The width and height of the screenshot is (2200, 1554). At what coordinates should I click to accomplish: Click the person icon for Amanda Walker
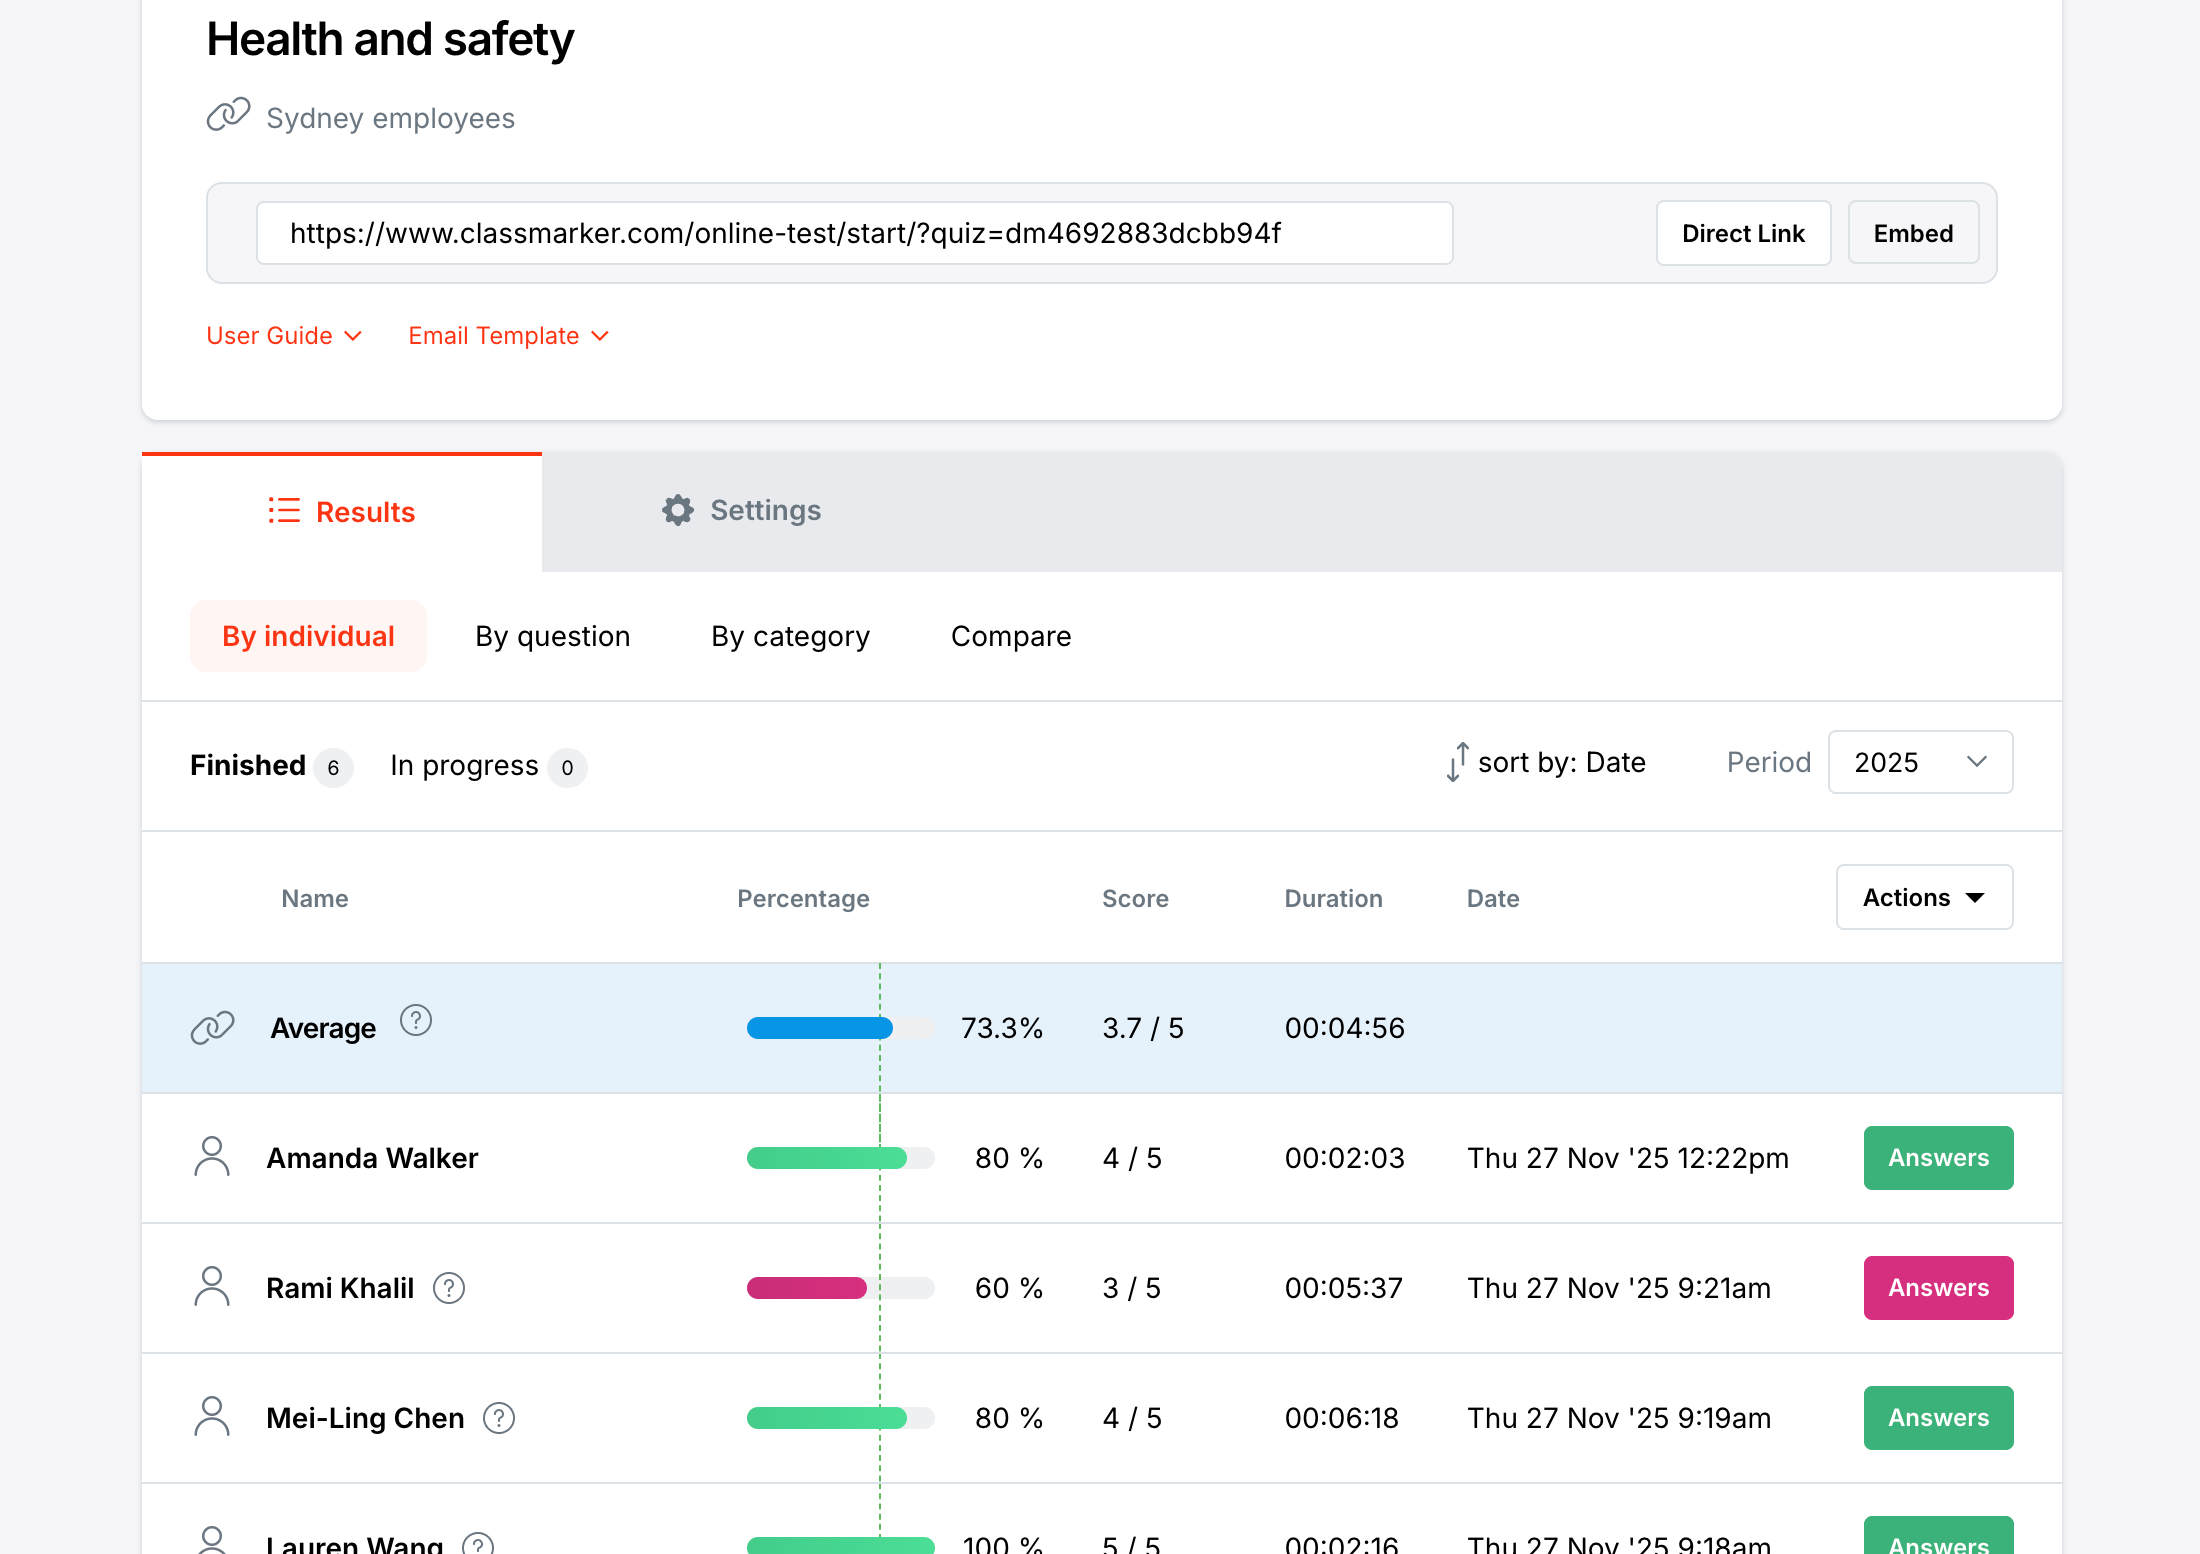tap(212, 1157)
